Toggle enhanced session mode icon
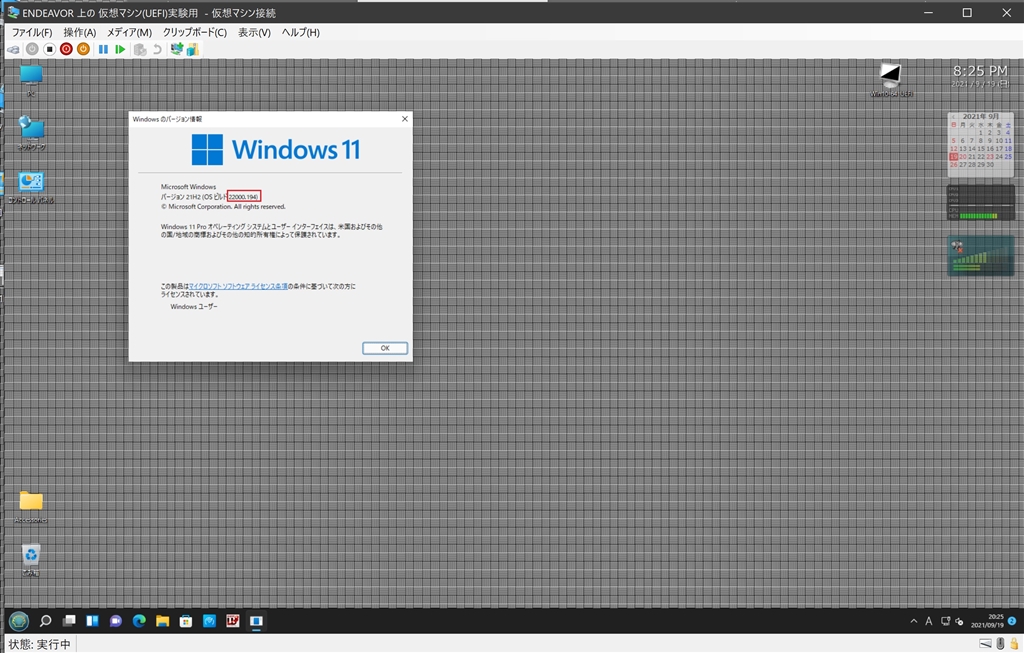This screenshot has width=1024, height=653. tap(176, 49)
